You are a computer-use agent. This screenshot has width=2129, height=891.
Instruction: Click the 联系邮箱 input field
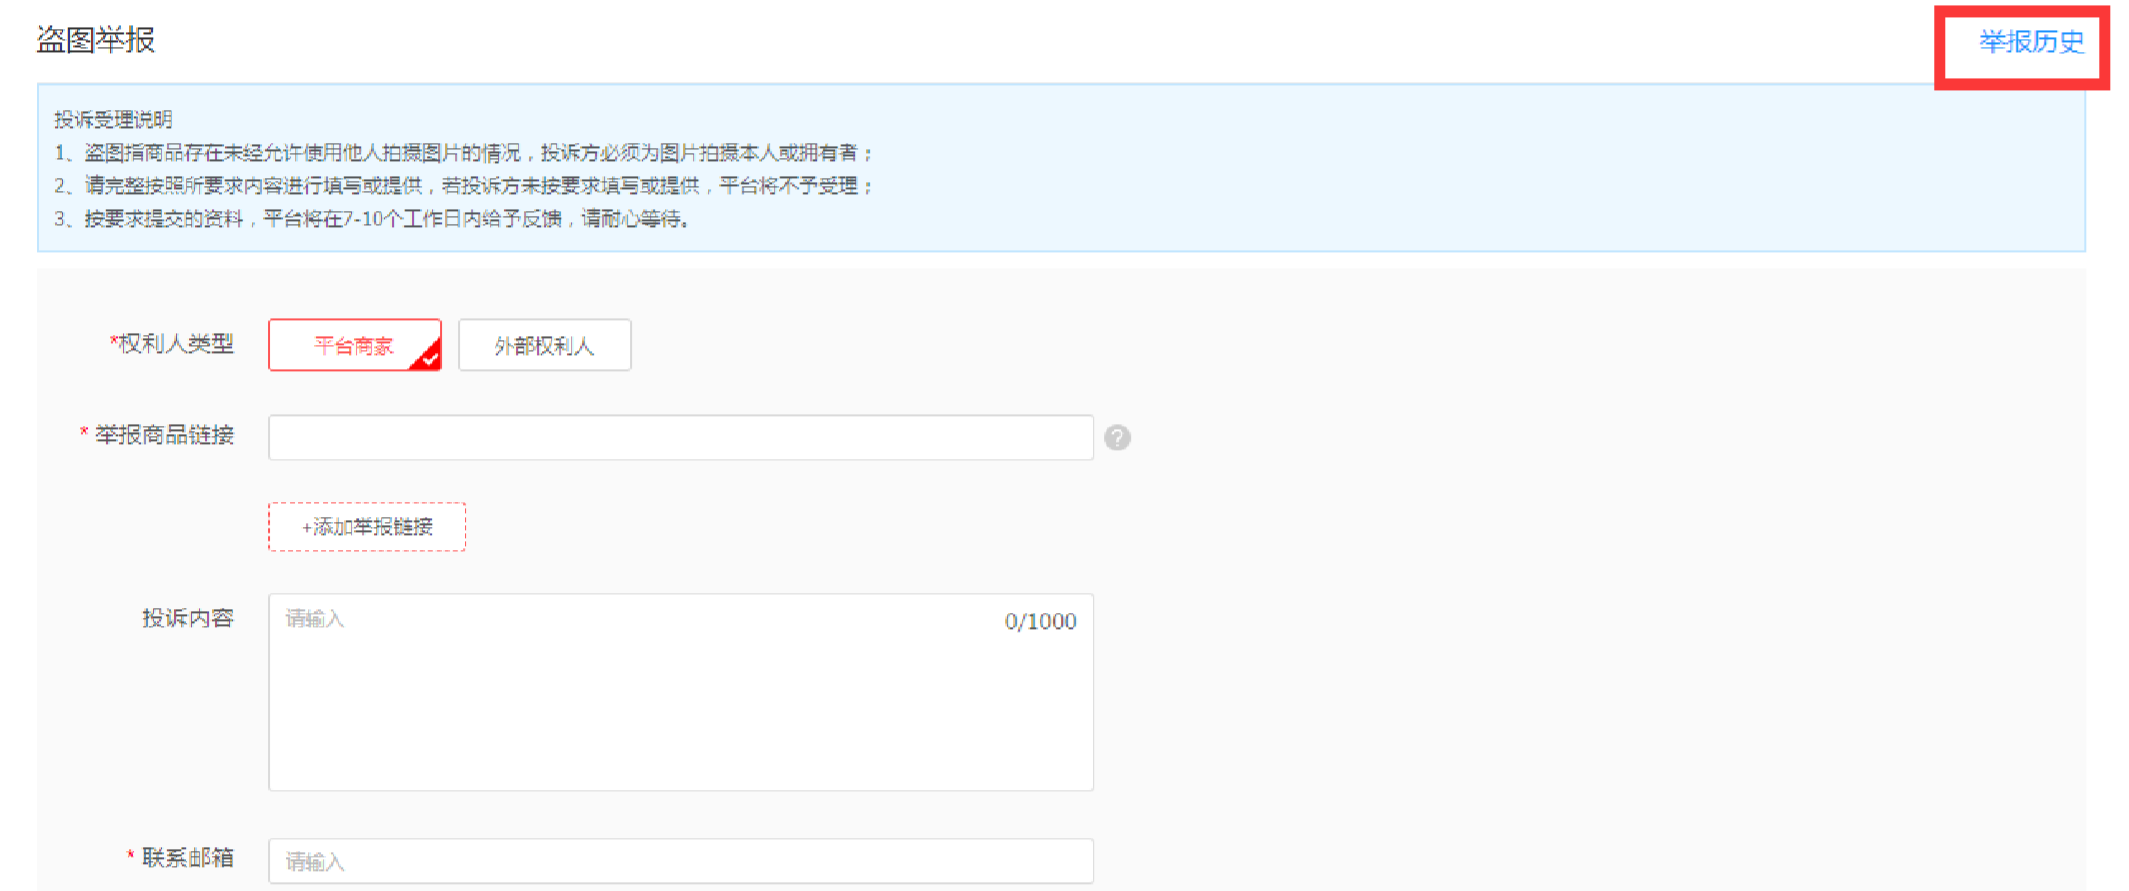(681, 861)
